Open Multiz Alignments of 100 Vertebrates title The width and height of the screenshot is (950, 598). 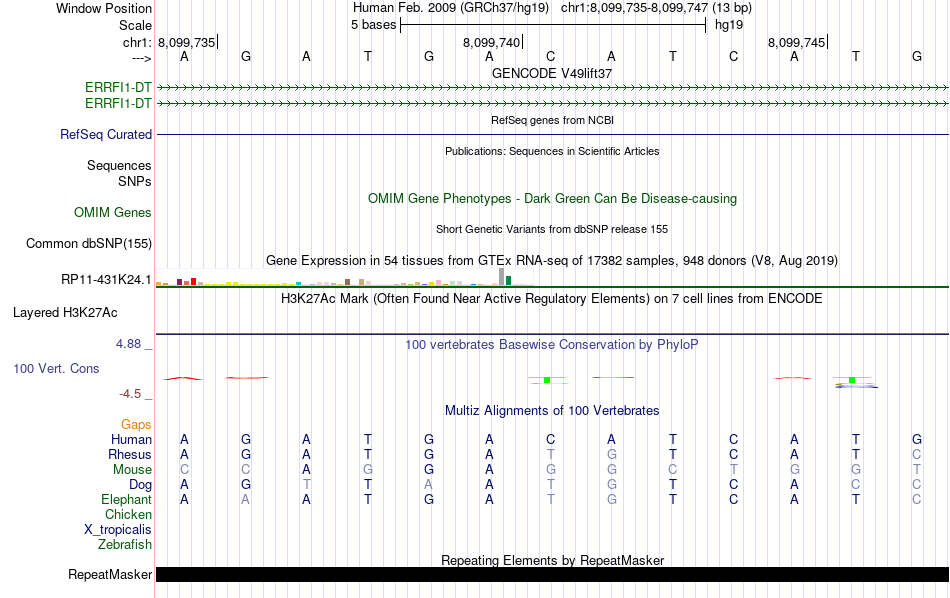(552, 411)
